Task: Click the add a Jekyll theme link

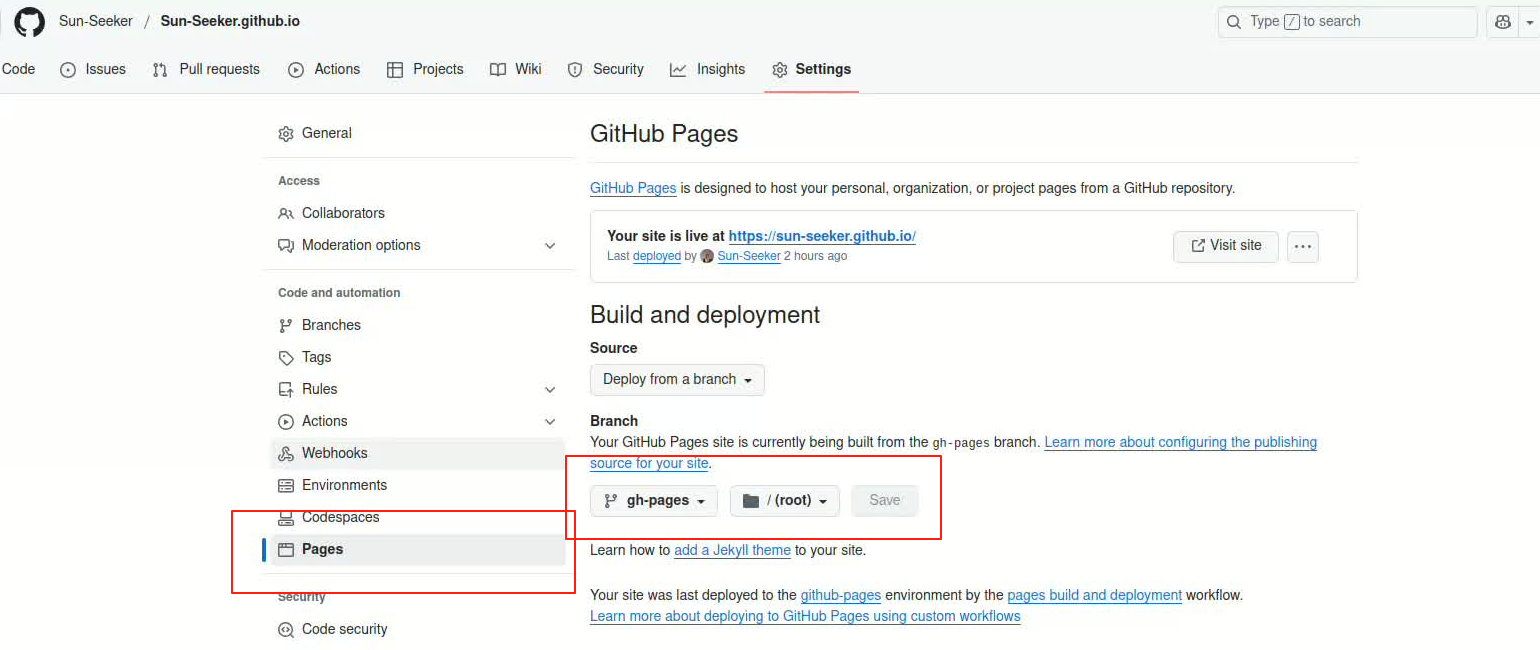Action: pos(732,550)
